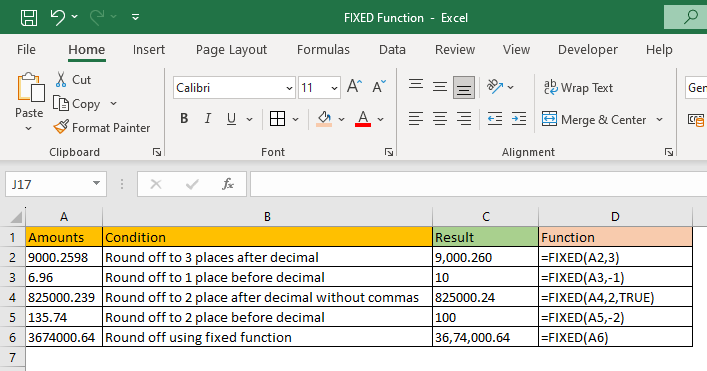Click the Format Painter button
Image resolution: width=707 pixels, height=371 pixels.
(x=102, y=128)
